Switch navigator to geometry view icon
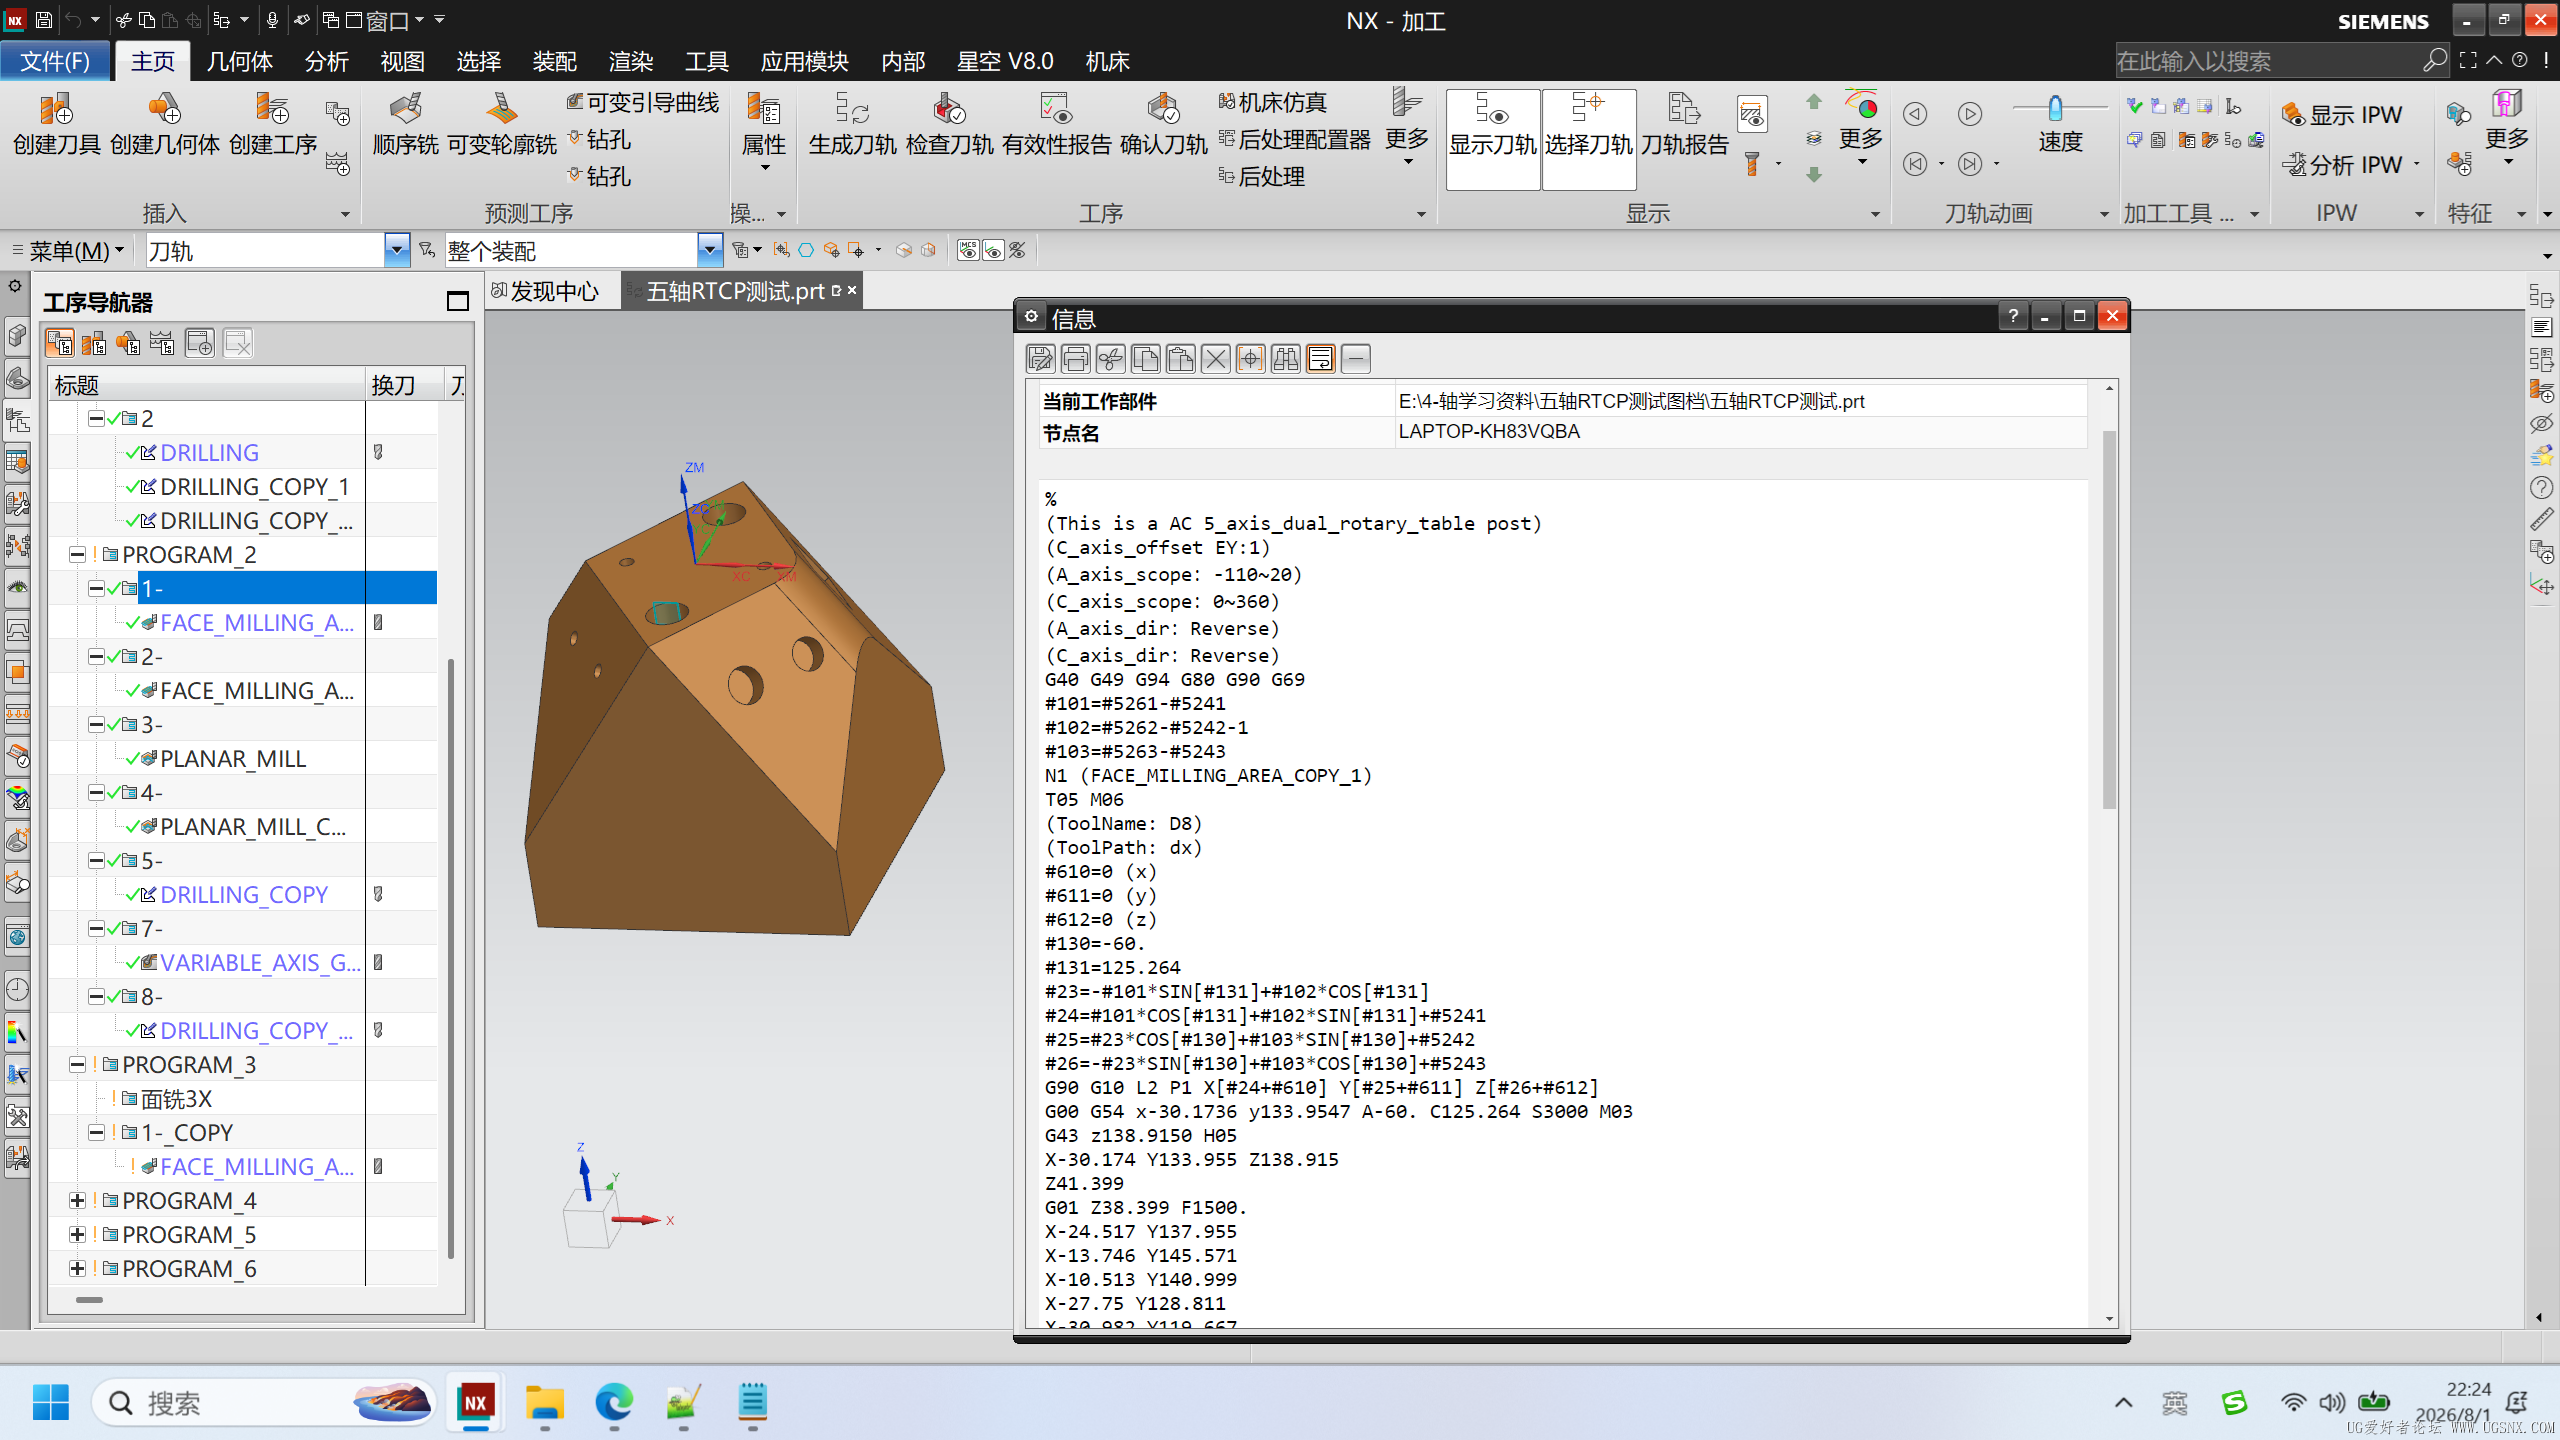The height and width of the screenshot is (1440, 2560). pyautogui.click(x=128, y=344)
